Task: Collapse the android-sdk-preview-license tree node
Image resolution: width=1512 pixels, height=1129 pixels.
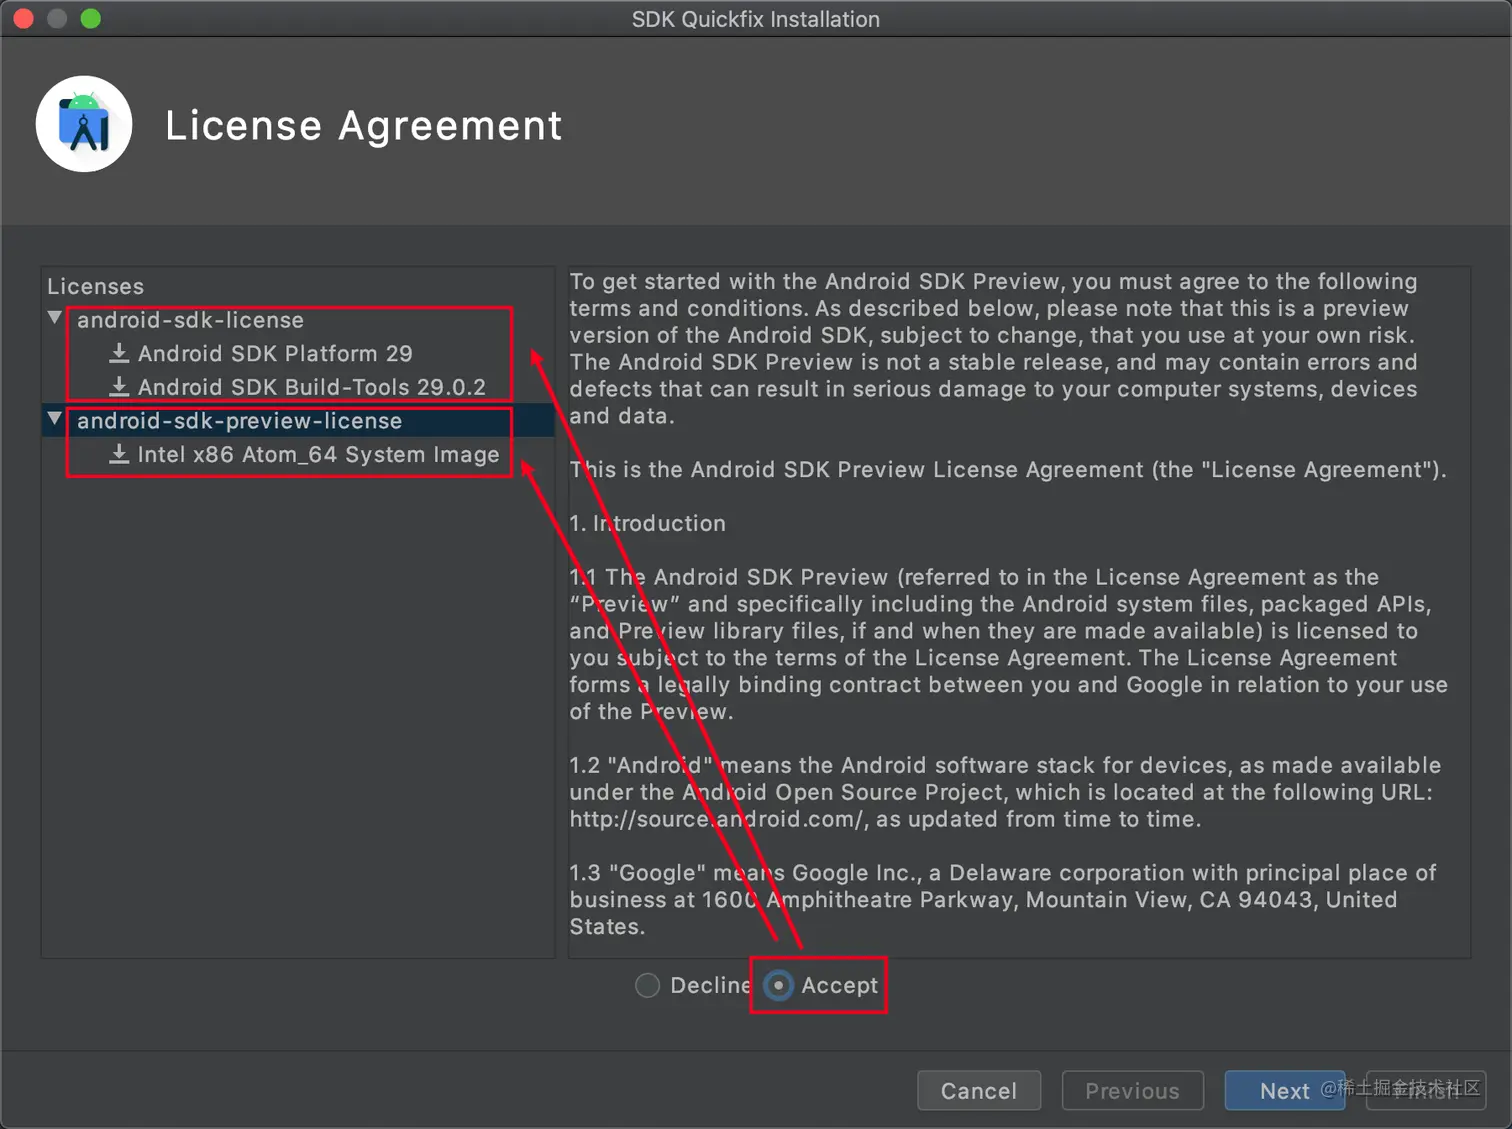Action: (x=55, y=419)
